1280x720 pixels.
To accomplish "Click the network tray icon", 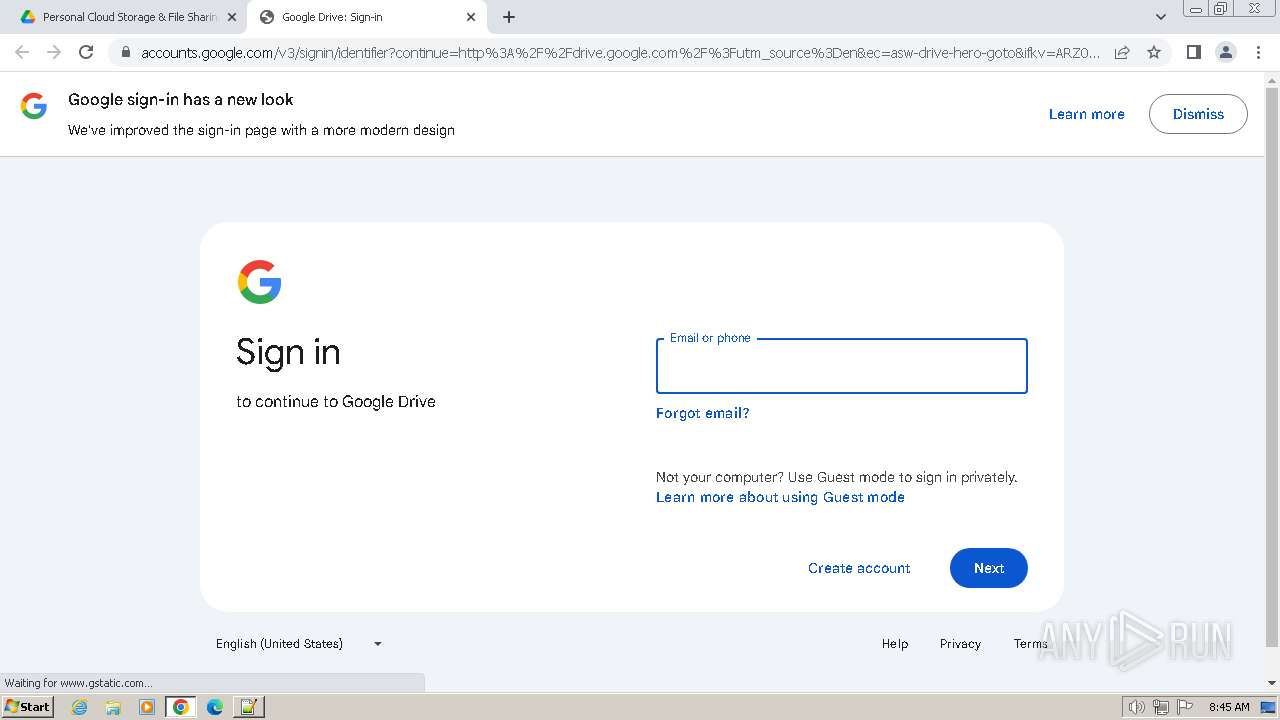I will (1161, 707).
